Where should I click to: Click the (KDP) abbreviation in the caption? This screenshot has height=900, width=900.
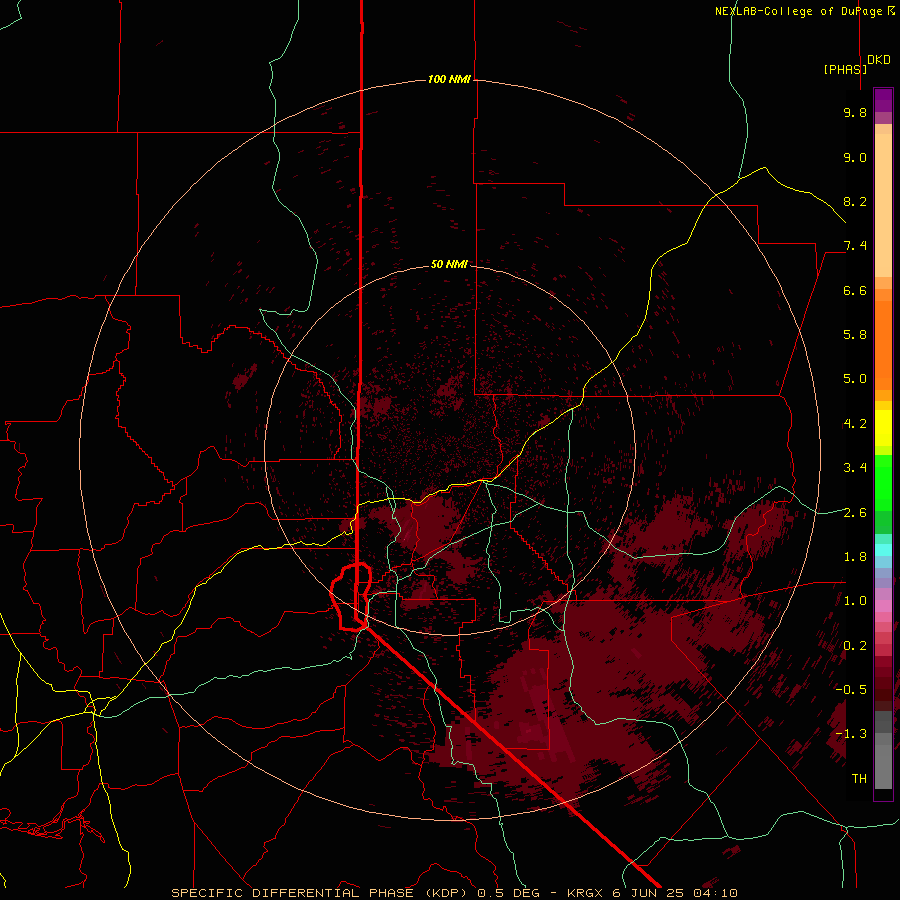coord(445,893)
